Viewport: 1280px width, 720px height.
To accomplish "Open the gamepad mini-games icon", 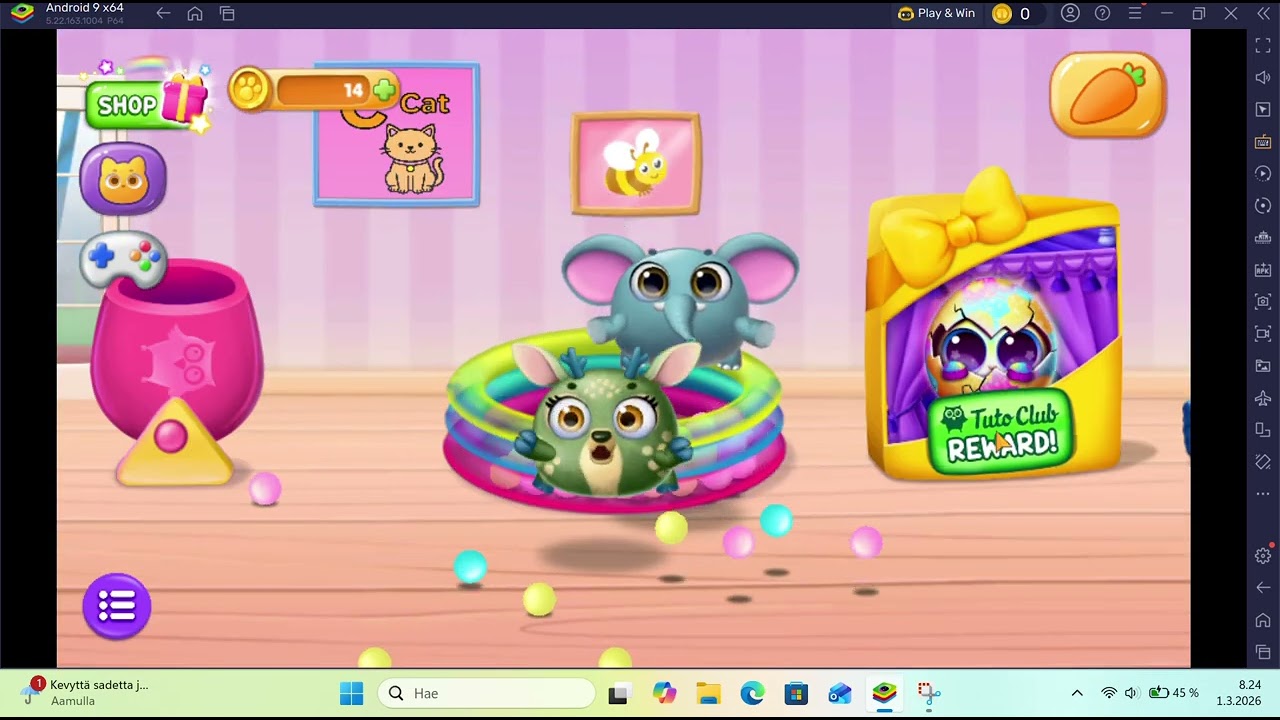I will pyautogui.click(x=123, y=259).
